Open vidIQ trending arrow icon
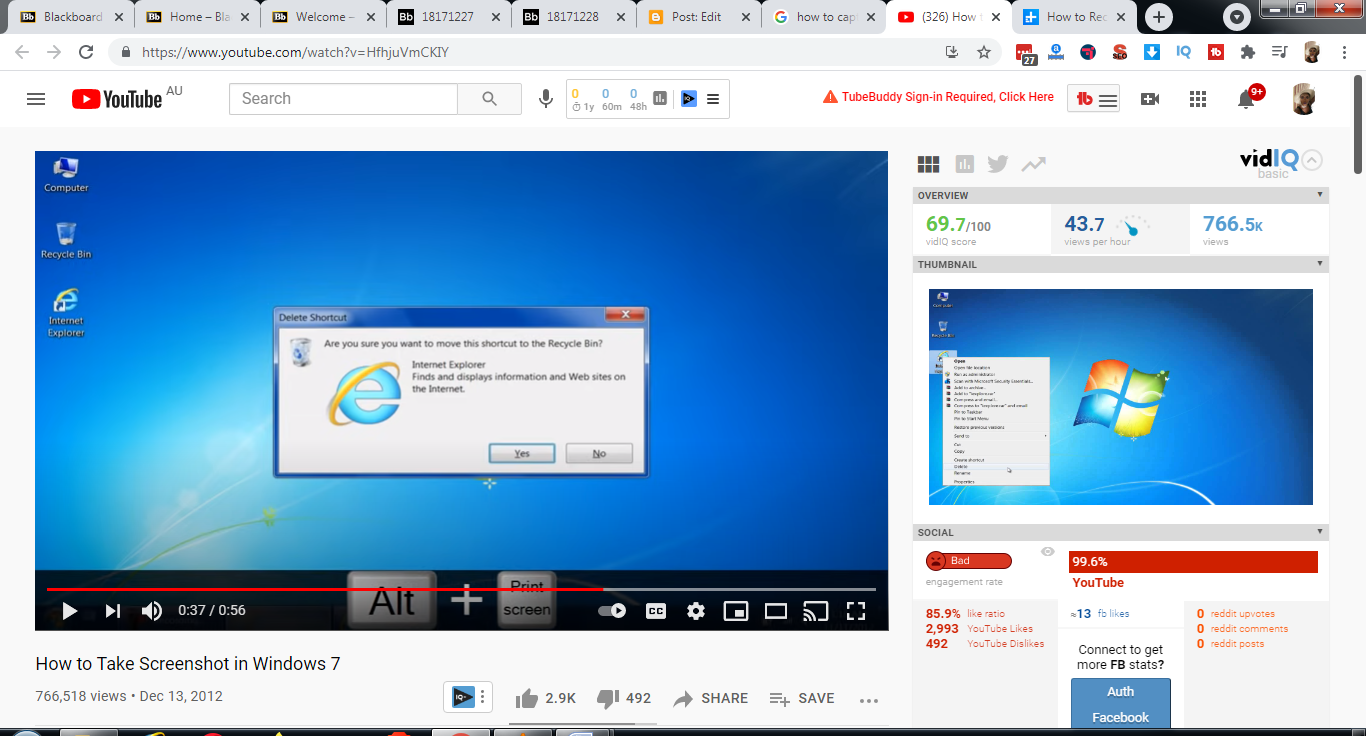The image size is (1366, 736). click(x=1034, y=164)
